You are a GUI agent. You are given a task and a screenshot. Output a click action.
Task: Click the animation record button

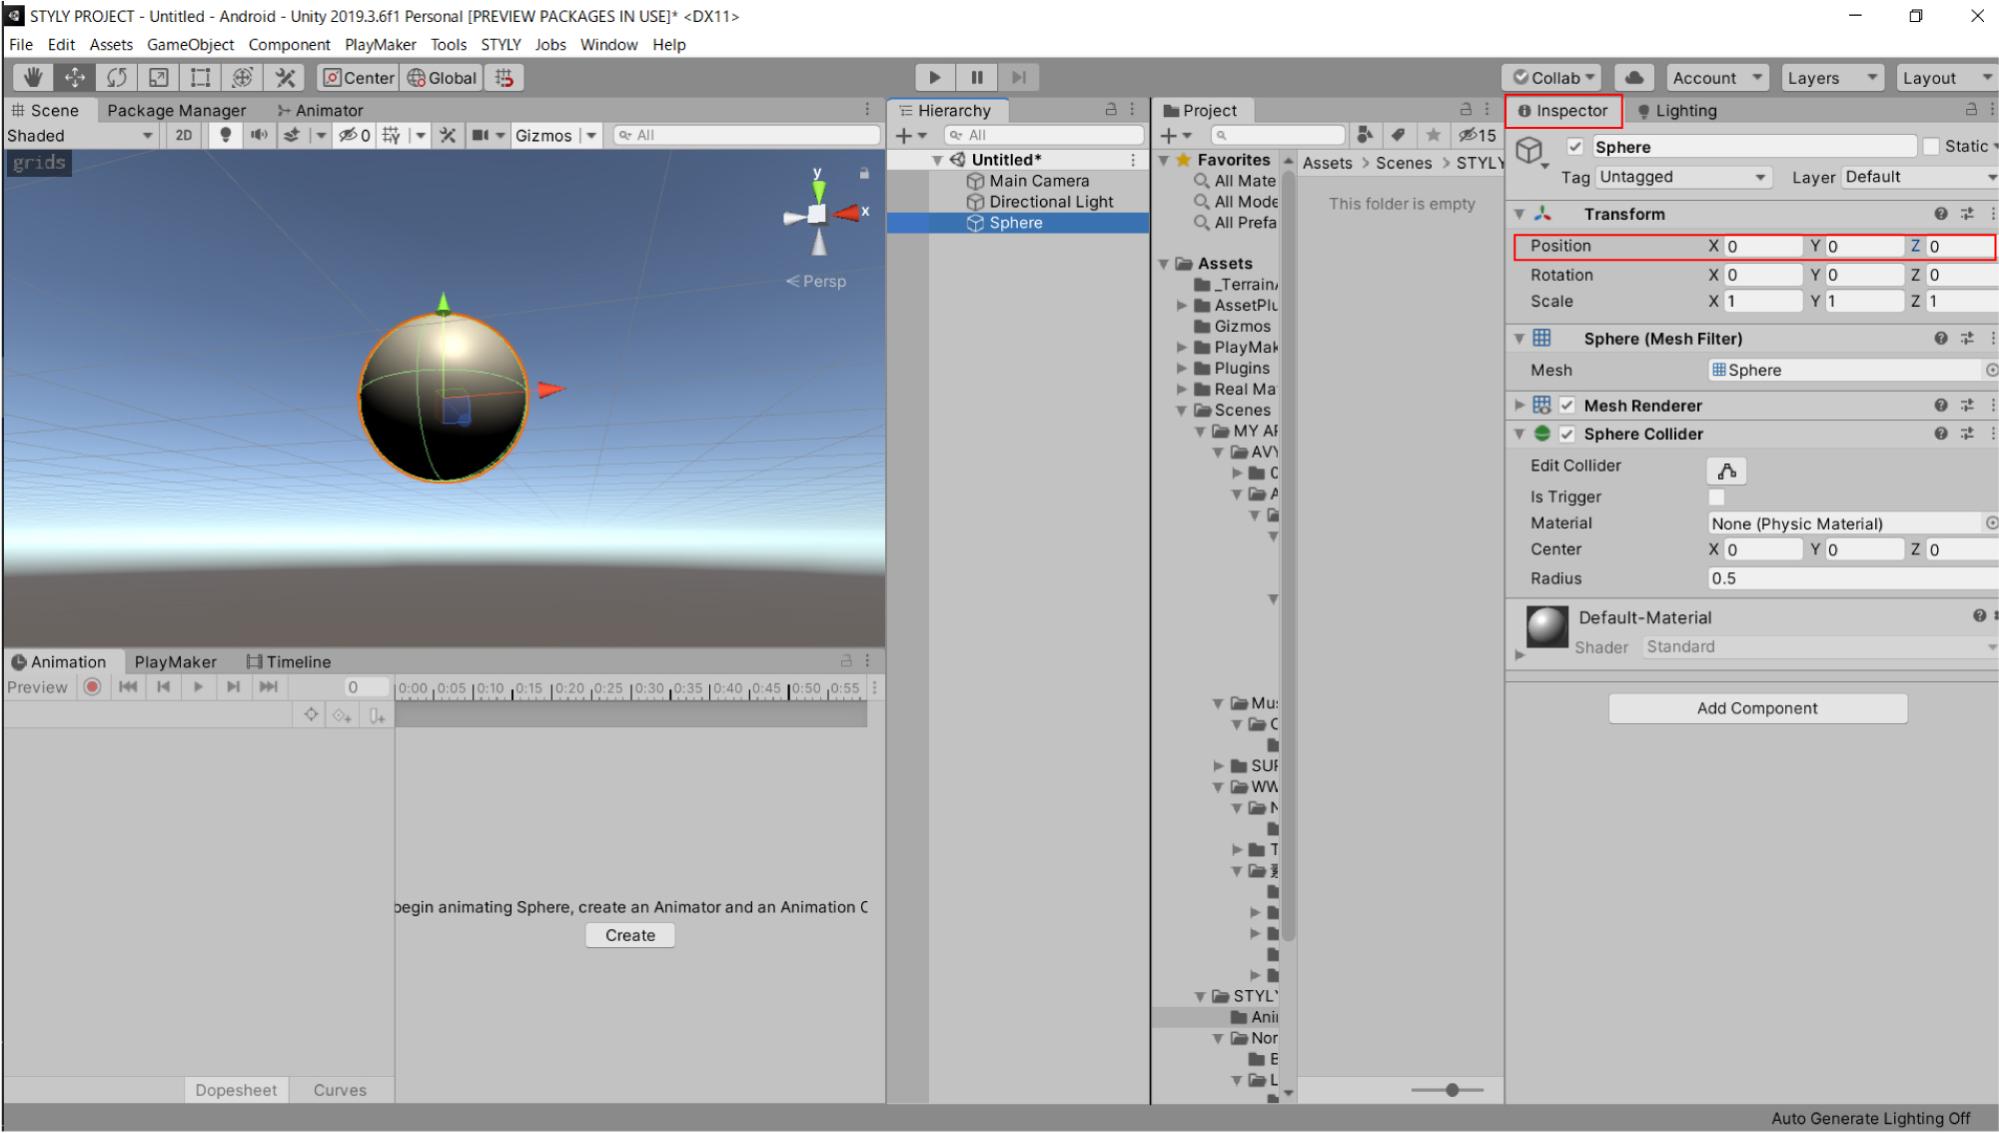tap(93, 687)
